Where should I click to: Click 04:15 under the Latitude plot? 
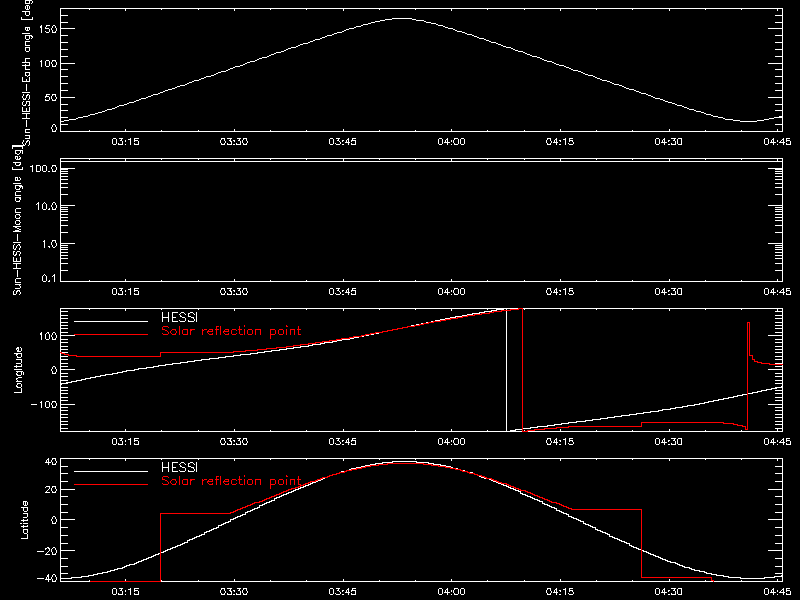coord(560,592)
